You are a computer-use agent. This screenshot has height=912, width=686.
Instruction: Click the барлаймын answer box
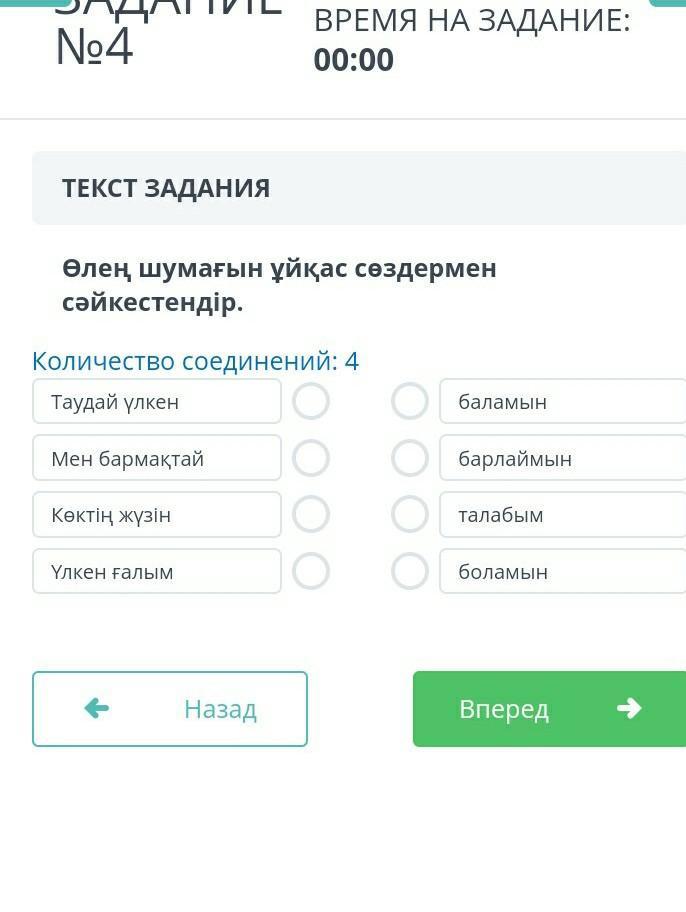point(562,459)
